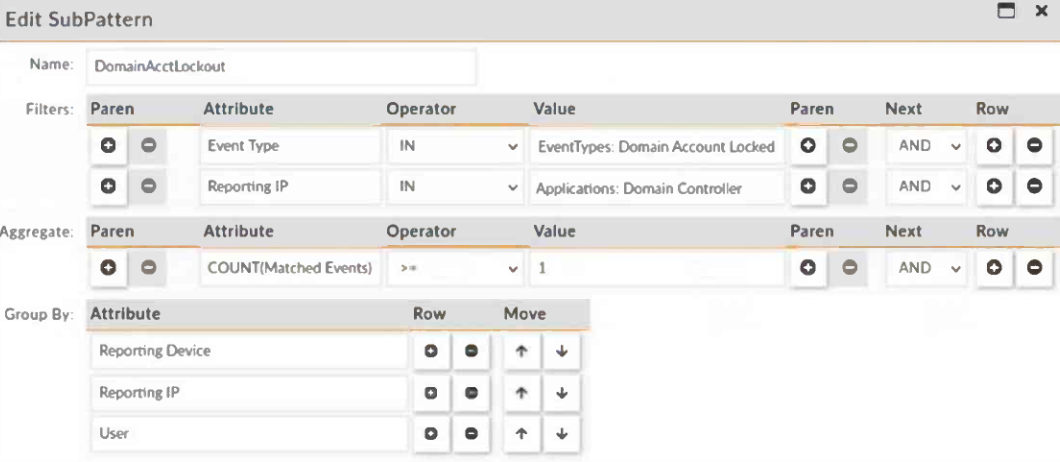Click the Domain Account Locked value field
Image resolution: width=1060 pixels, height=462 pixels.
click(655, 146)
